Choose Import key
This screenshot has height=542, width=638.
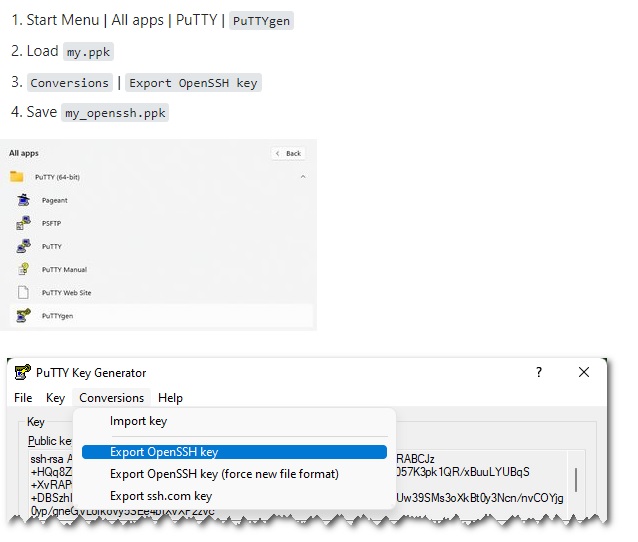tap(234, 421)
